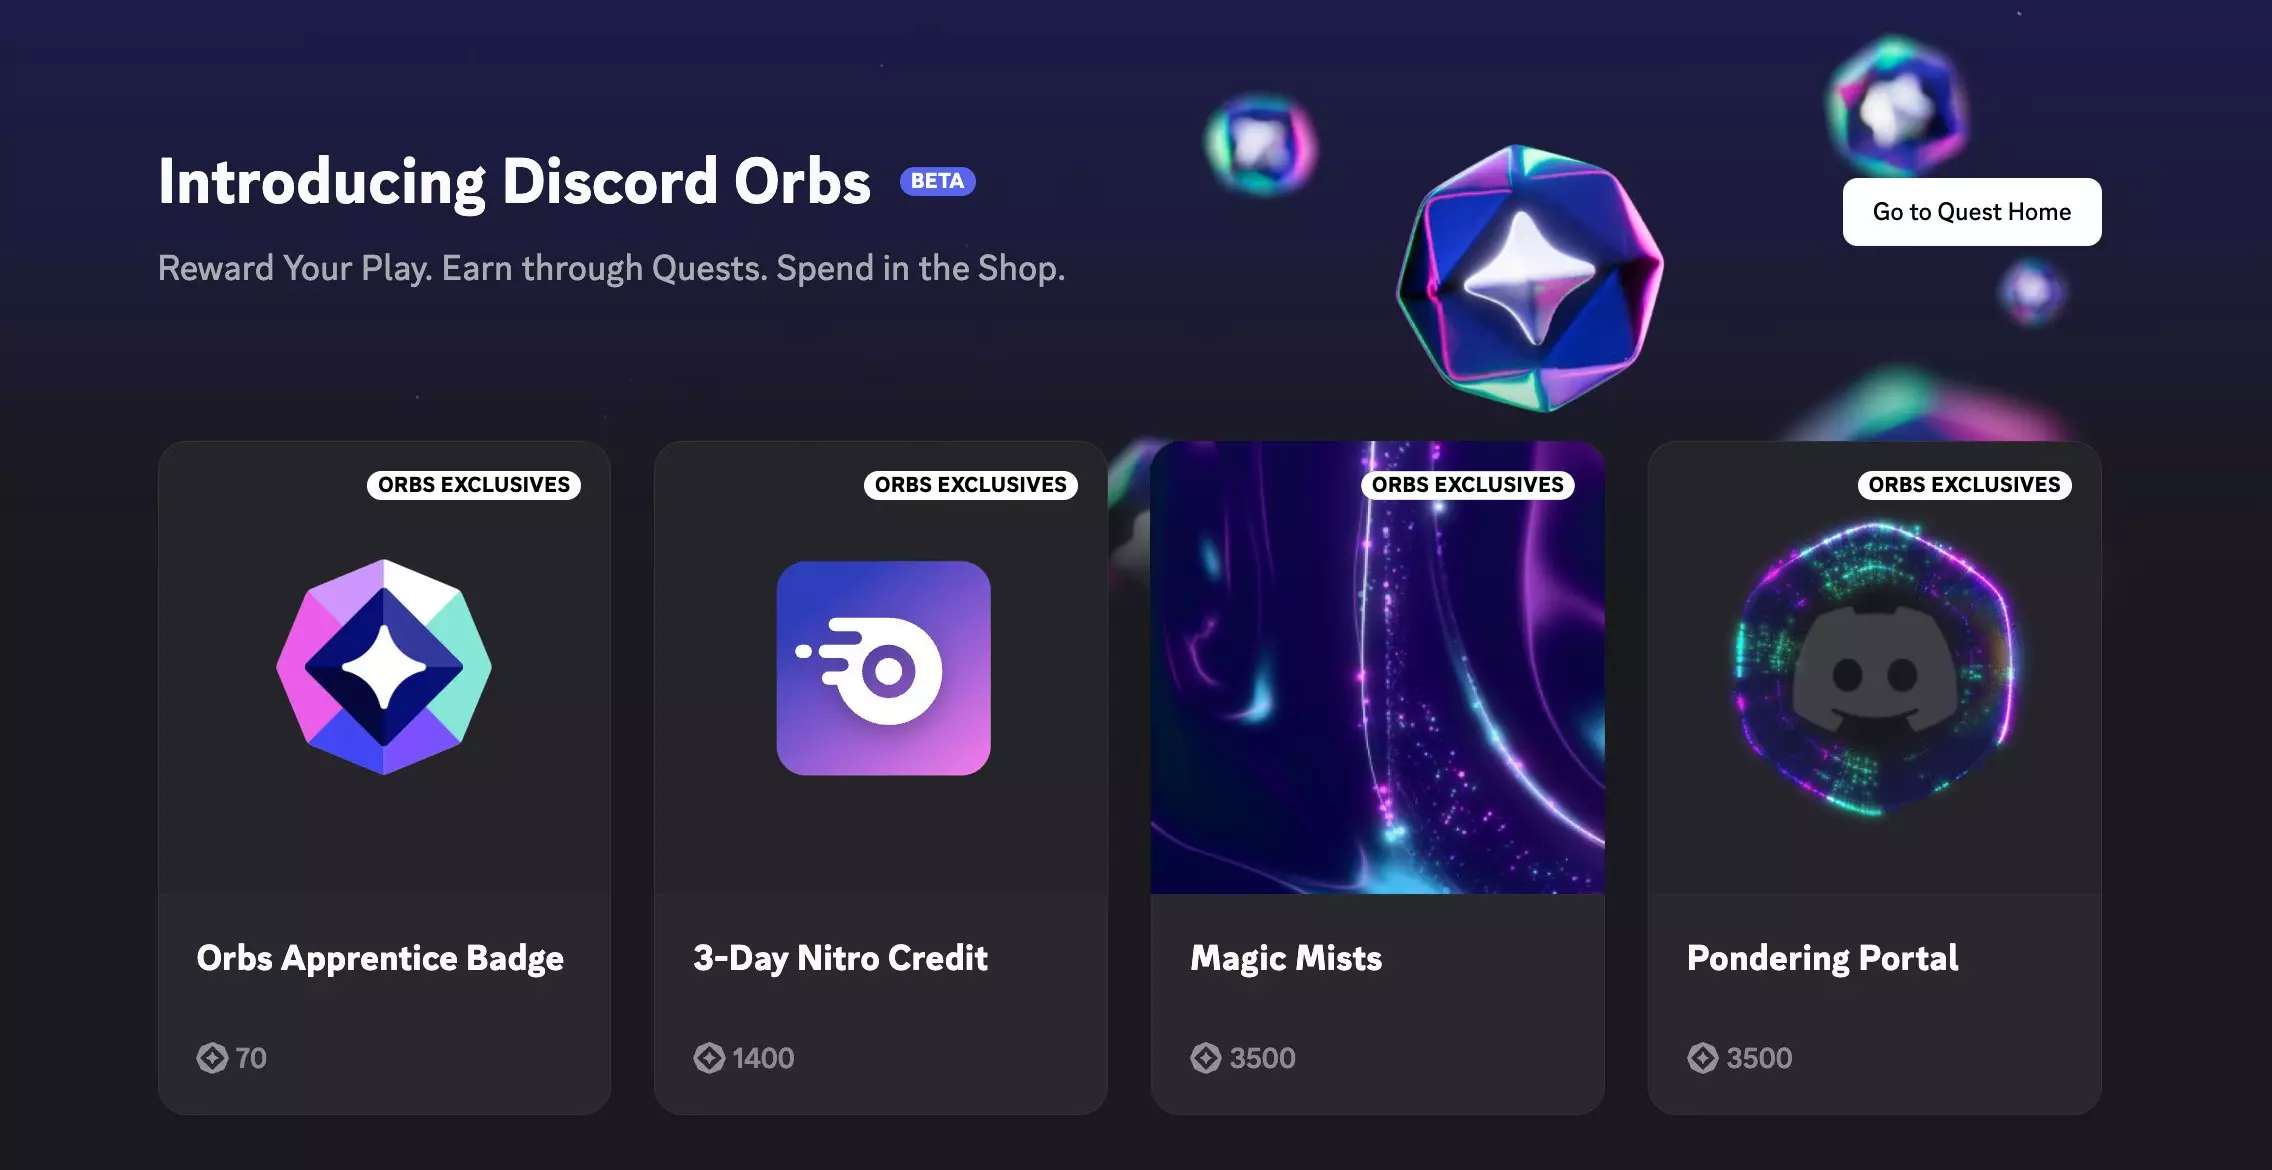Select the Magic Mists title text

(x=1286, y=958)
